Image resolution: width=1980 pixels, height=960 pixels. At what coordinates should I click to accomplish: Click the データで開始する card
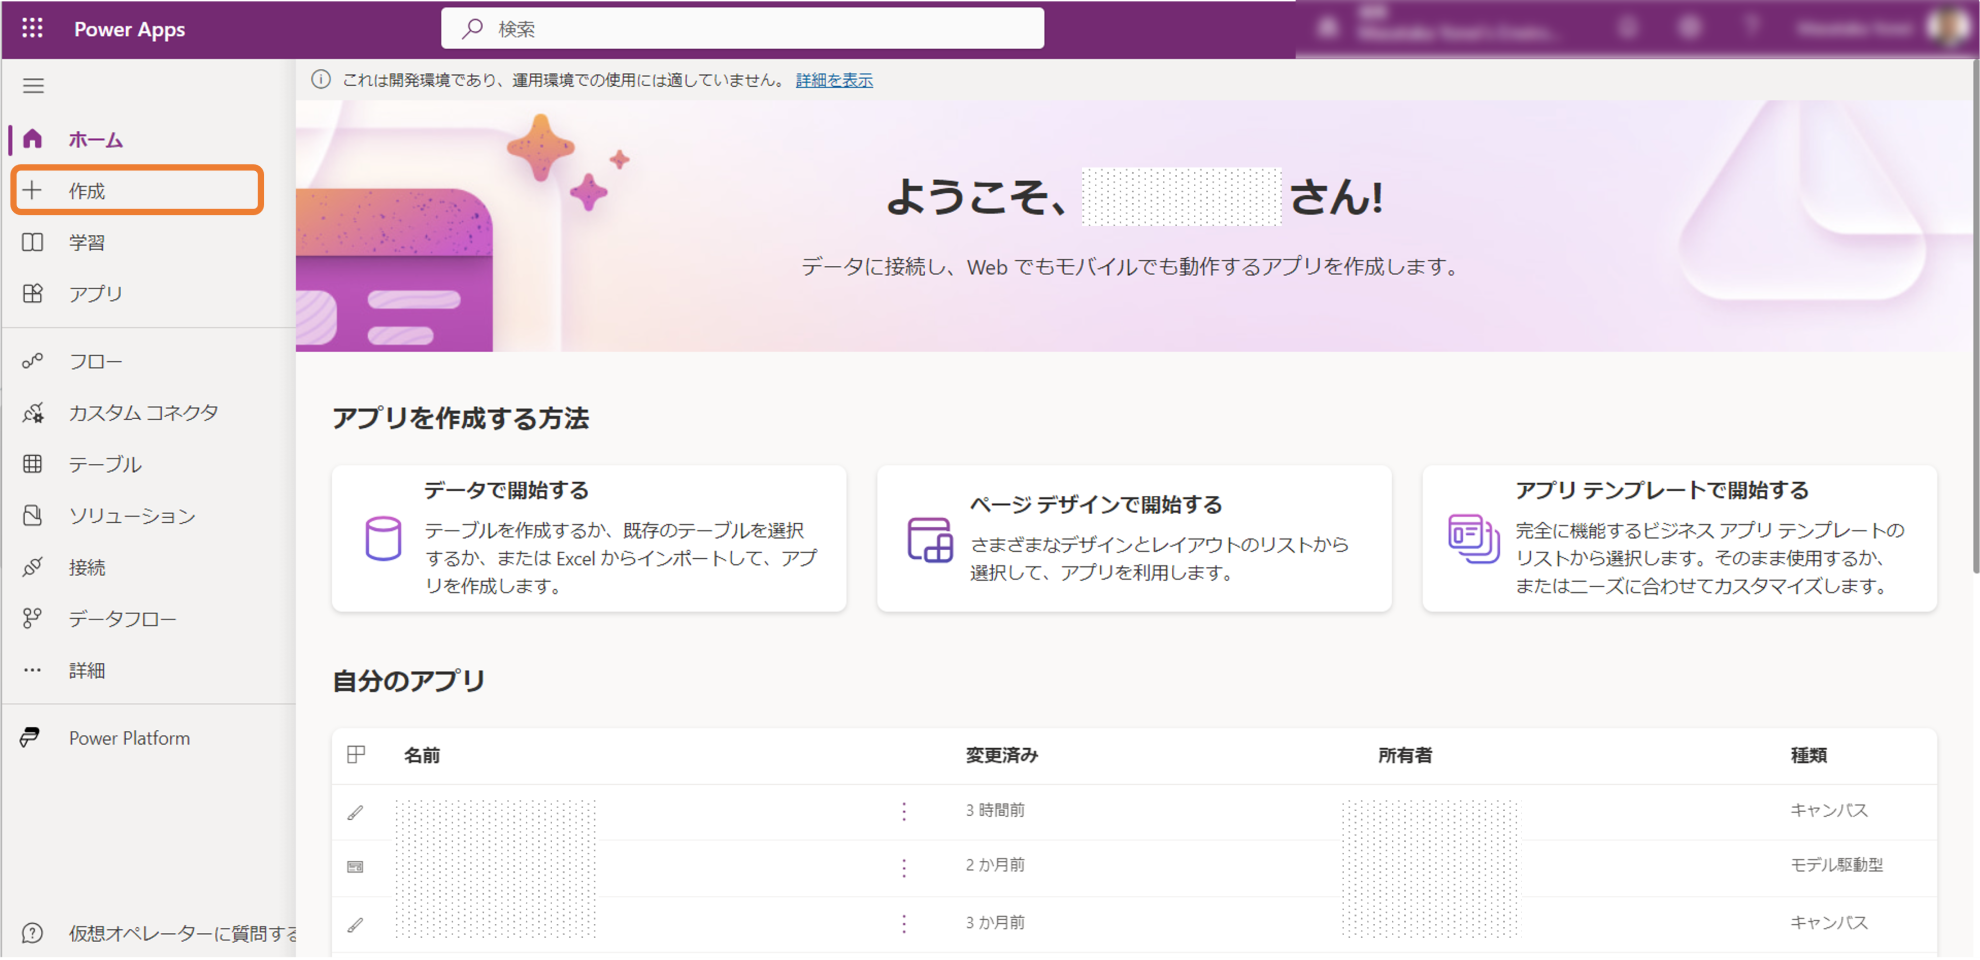[589, 538]
